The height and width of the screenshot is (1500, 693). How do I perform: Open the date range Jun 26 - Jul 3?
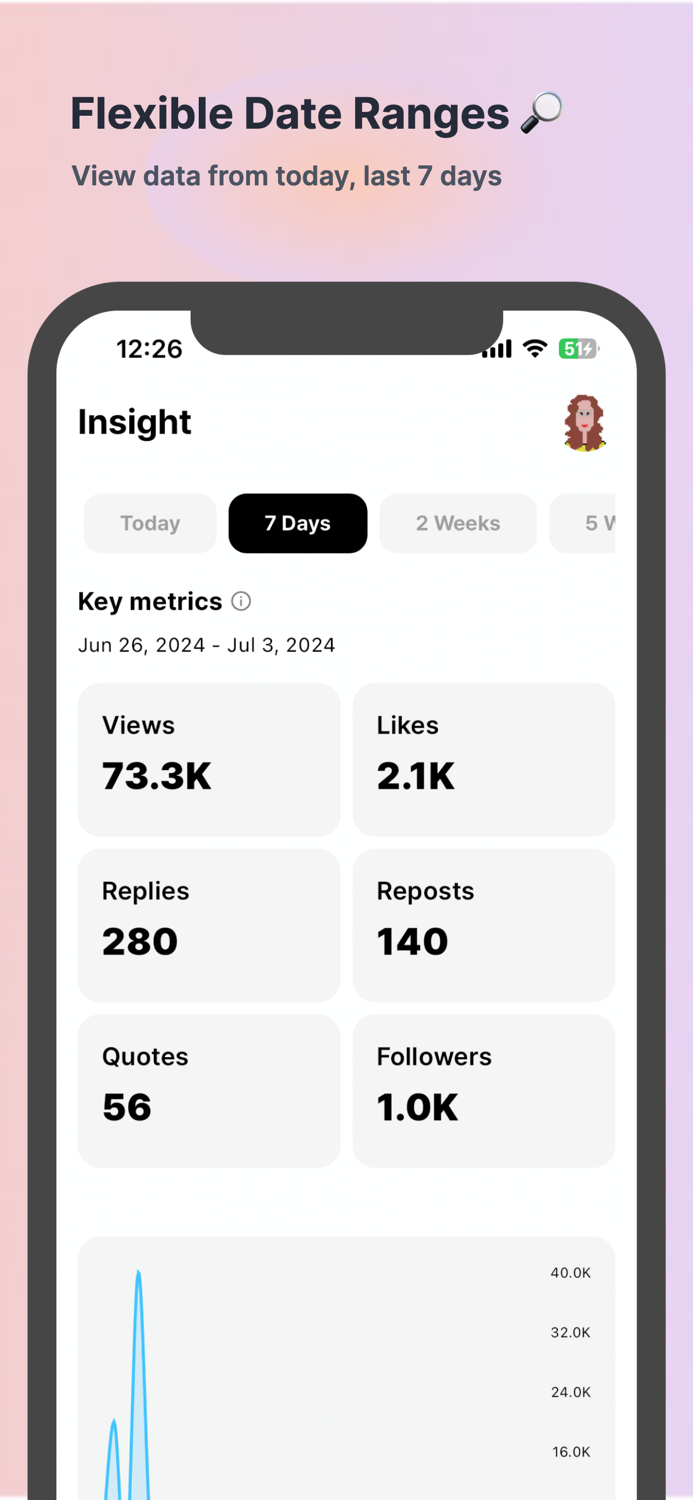[x=207, y=645]
